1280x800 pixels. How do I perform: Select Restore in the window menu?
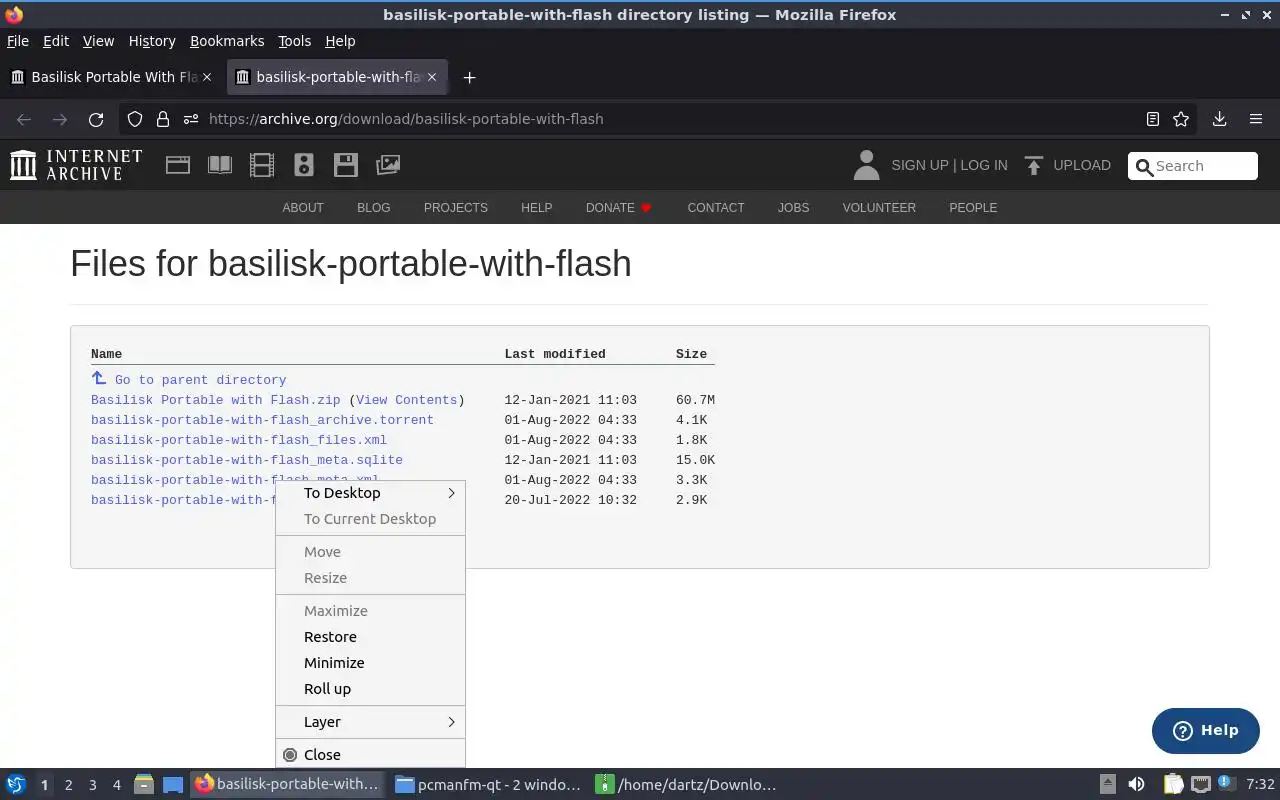[370, 637]
